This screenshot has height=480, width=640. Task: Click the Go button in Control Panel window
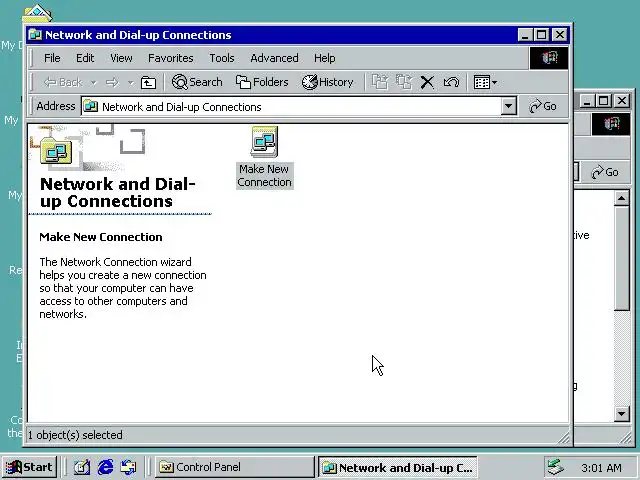[x=605, y=172]
